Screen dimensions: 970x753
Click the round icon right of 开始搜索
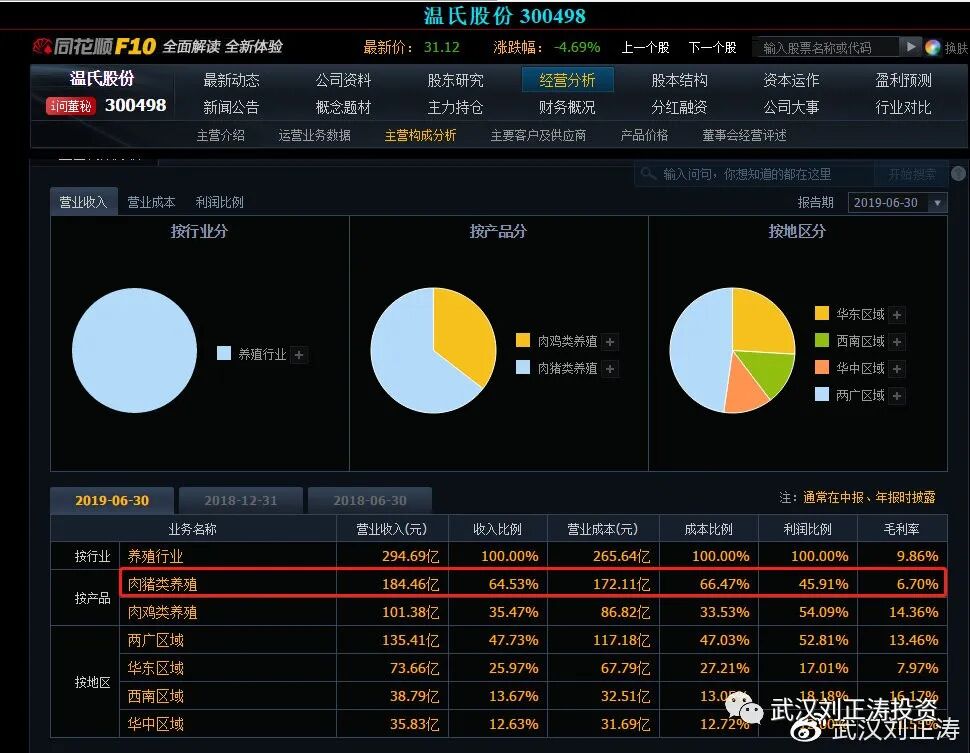coord(958,174)
